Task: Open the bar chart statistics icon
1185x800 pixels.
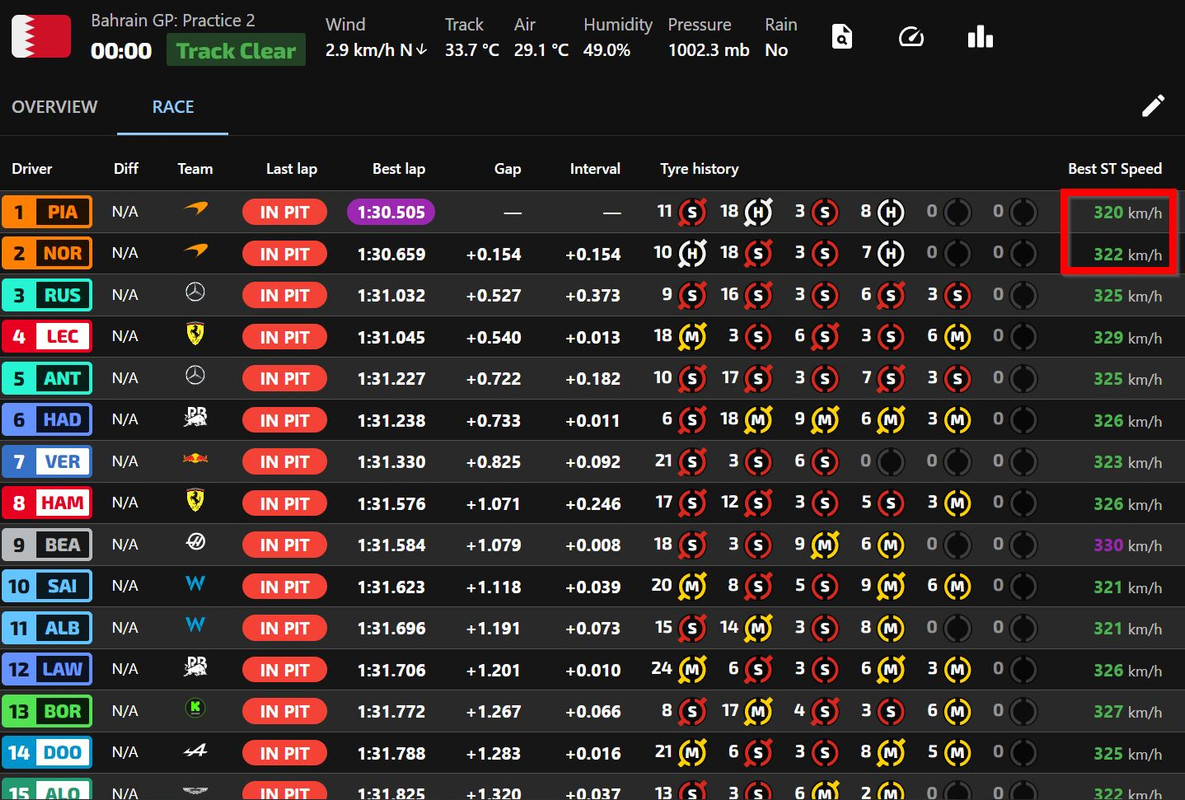Action: tap(980, 36)
